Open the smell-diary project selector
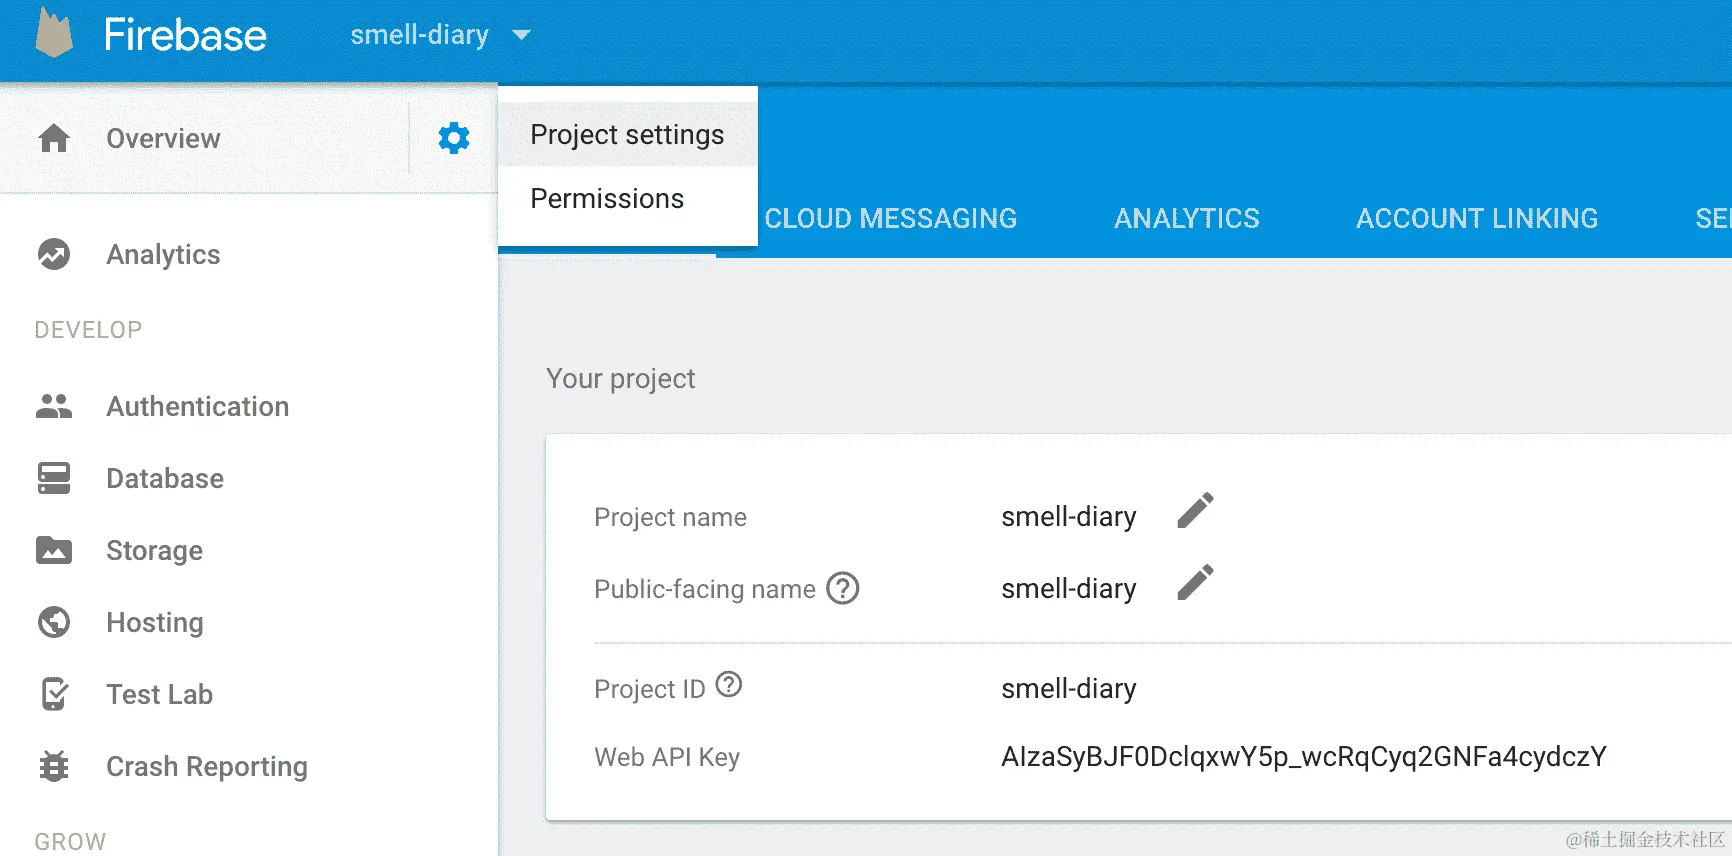1732x856 pixels. pyautogui.click(x=440, y=35)
